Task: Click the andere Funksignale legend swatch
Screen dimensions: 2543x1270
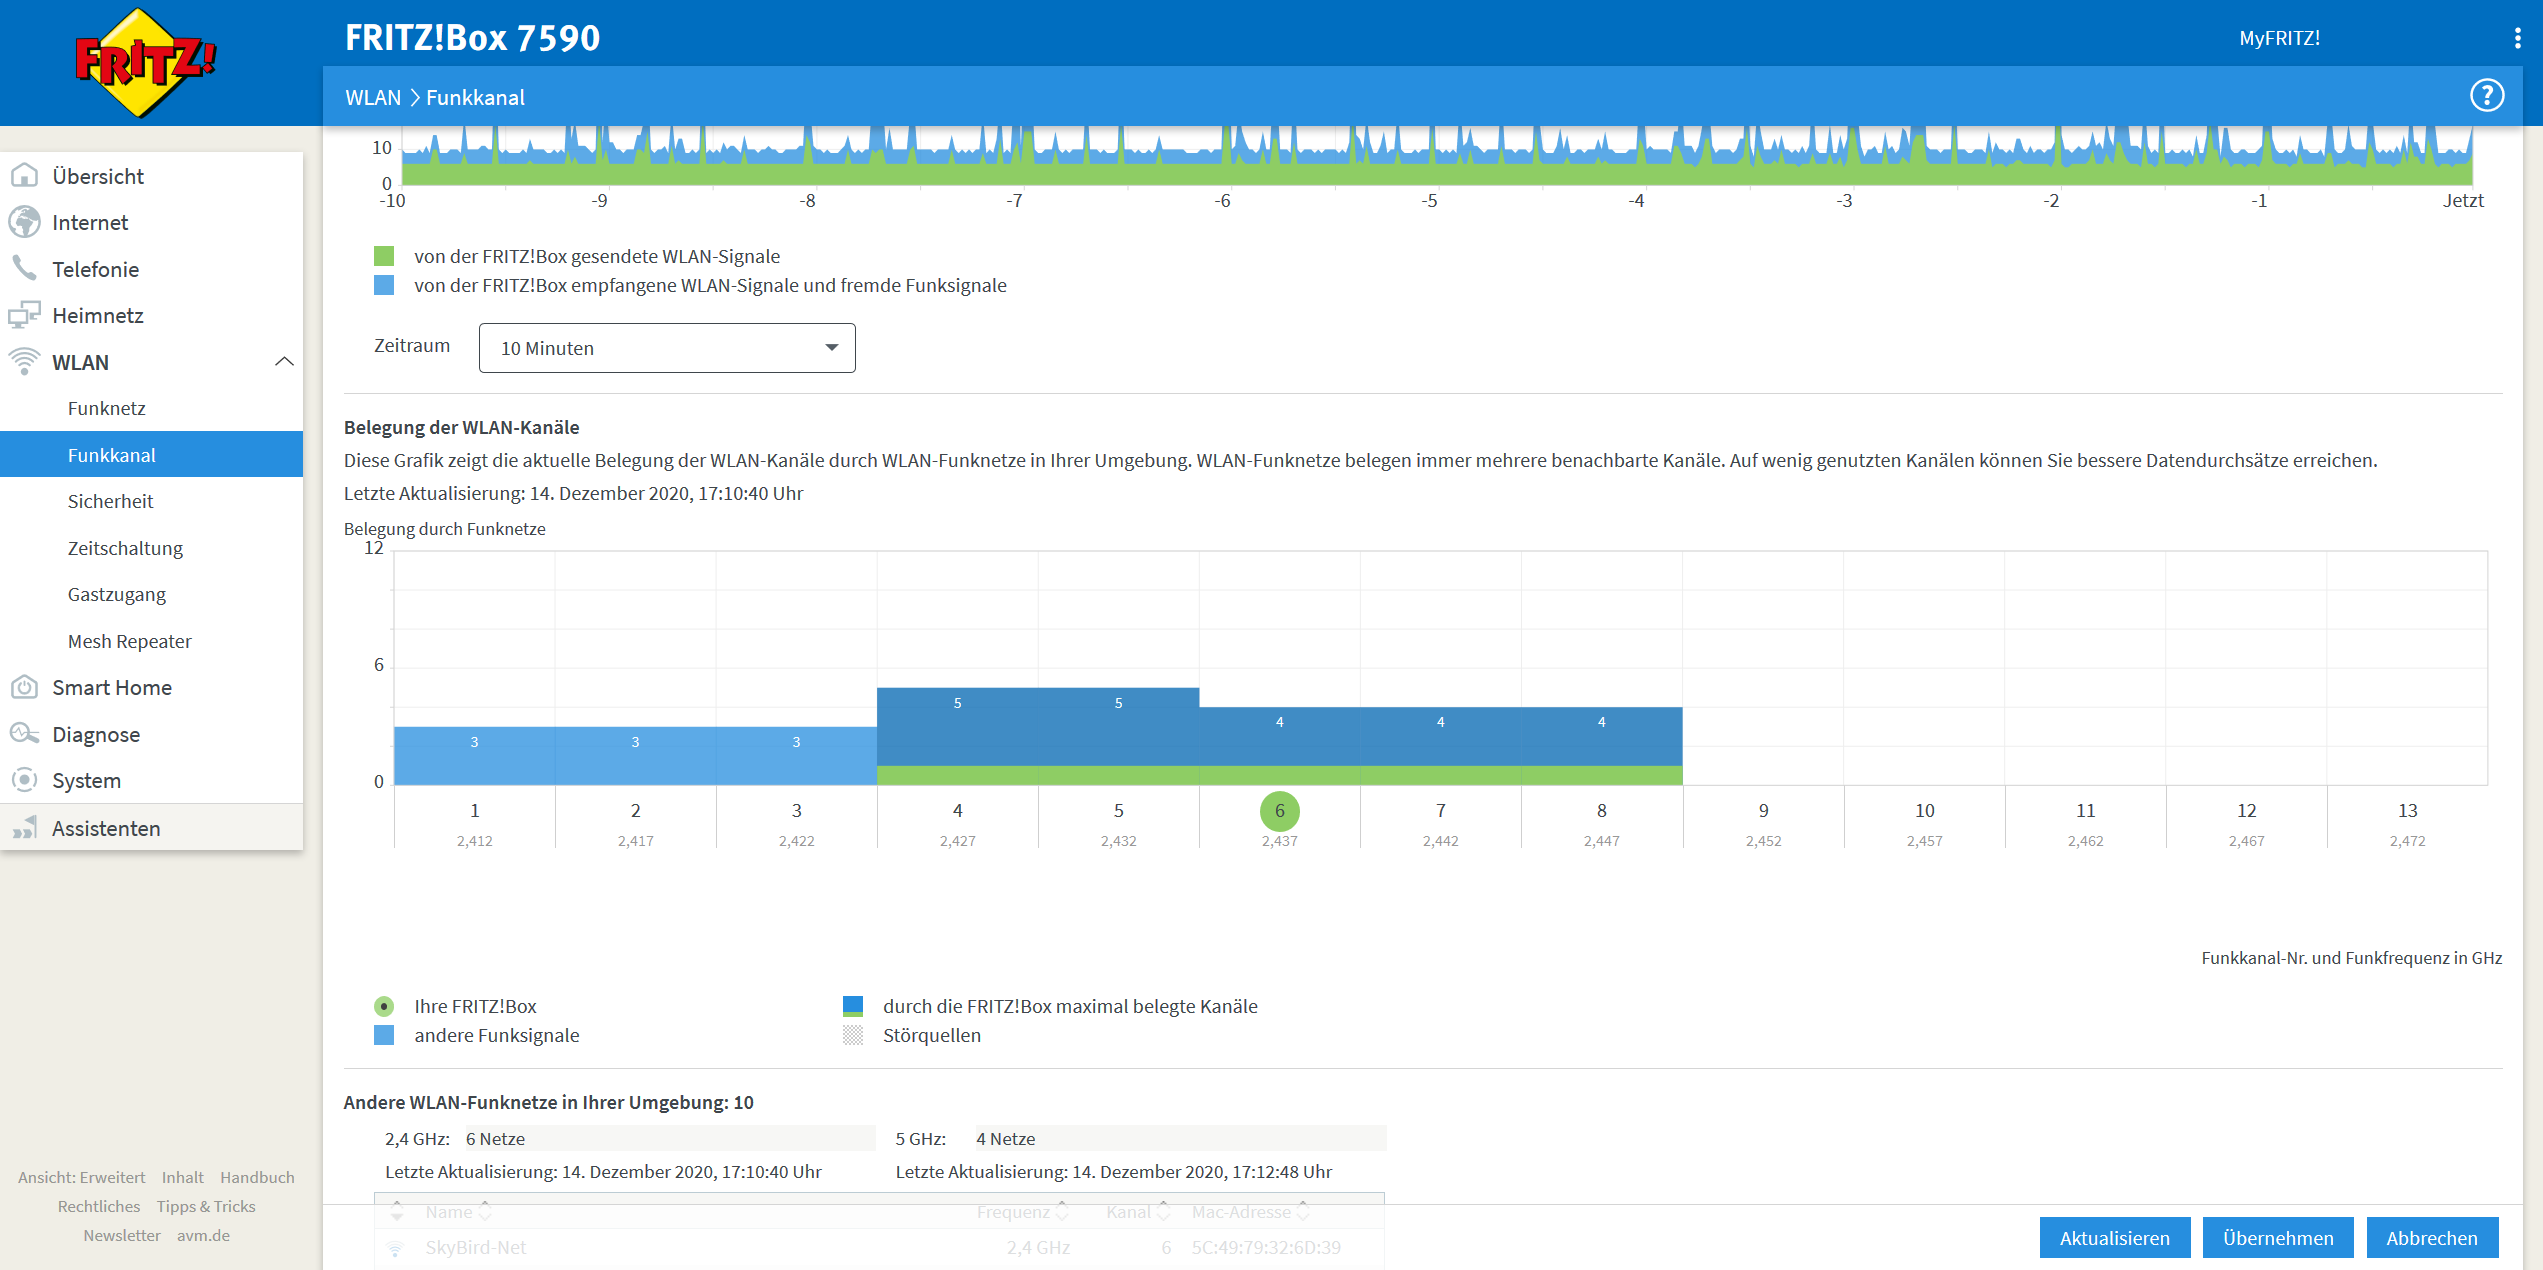Action: pos(384,1035)
